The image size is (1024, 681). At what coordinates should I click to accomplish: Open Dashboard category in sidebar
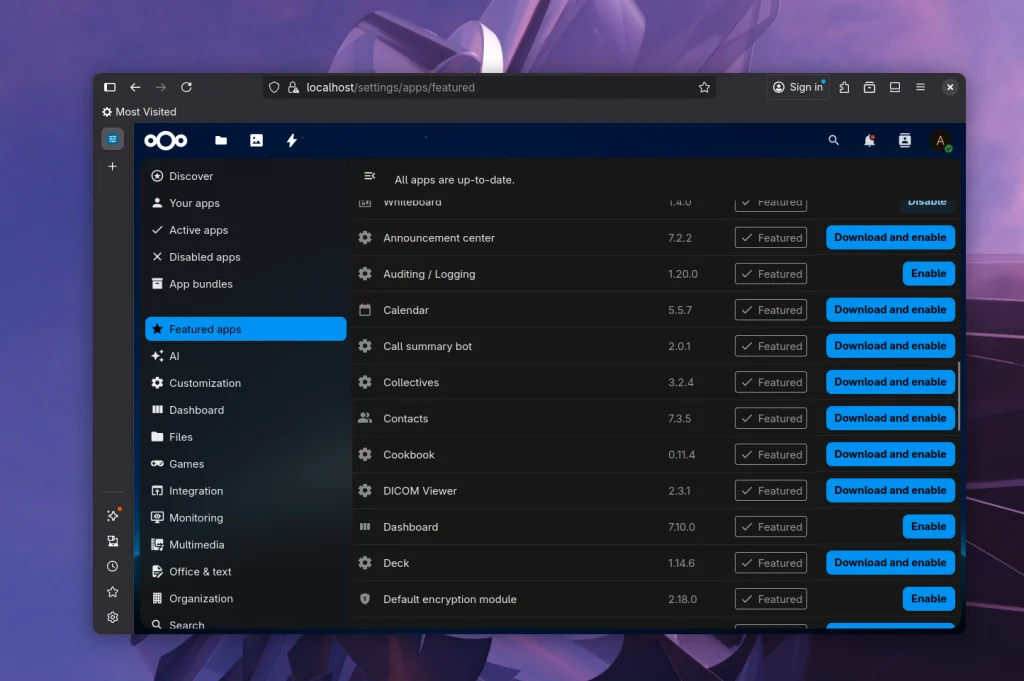pos(246,410)
